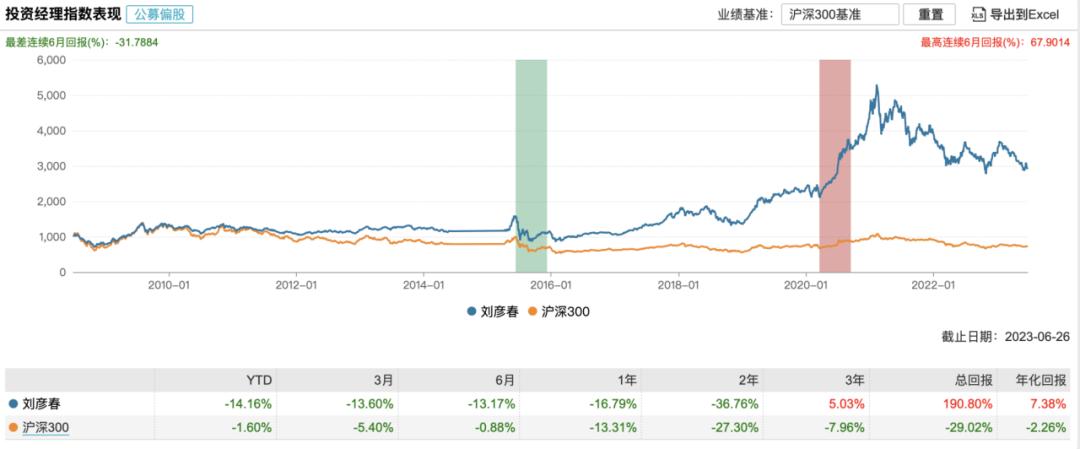This screenshot has width=1080, height=449.
Task: Open the 沪深300基准 benchmark dropdown
Action: (x=840, y=14)
